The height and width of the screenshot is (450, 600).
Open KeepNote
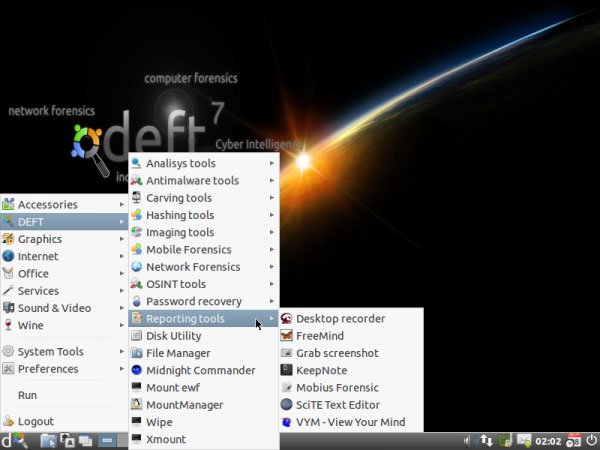click(x=351, y=370)
